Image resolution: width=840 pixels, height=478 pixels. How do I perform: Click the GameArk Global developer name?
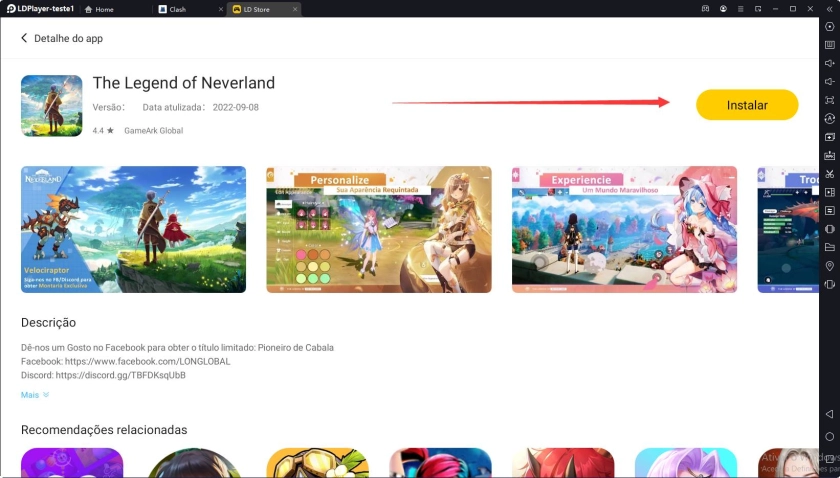coord(154,130)
